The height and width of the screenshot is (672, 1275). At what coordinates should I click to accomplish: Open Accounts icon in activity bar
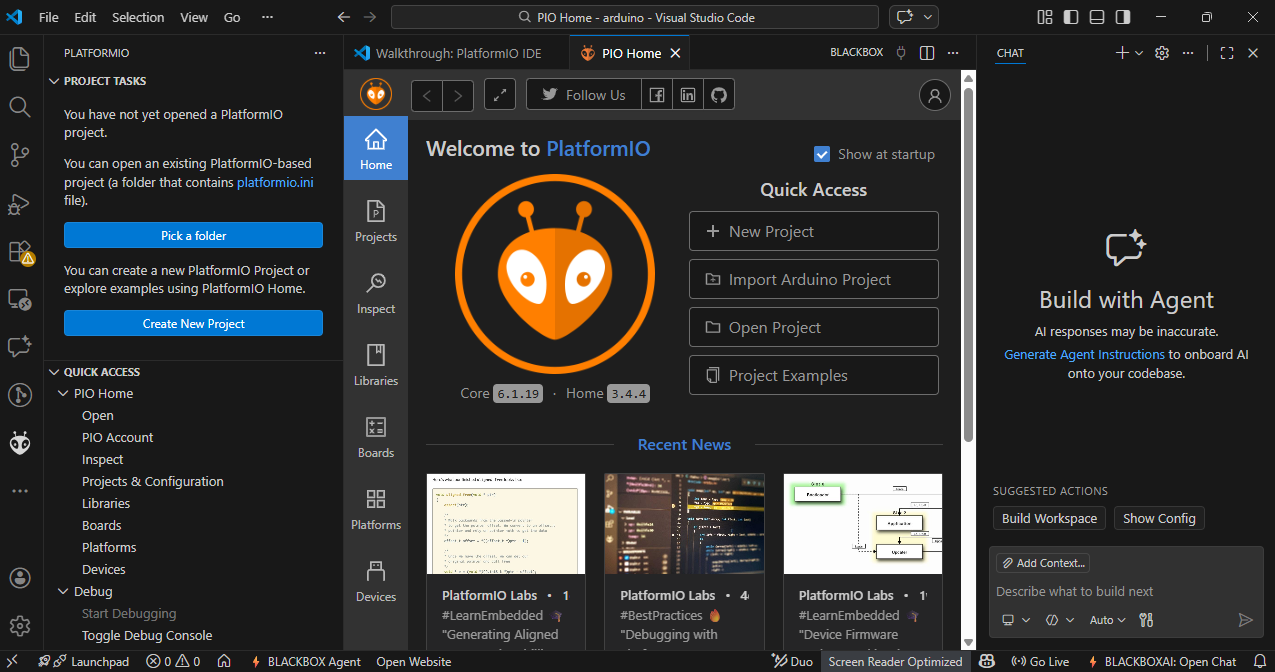[20, 578]
